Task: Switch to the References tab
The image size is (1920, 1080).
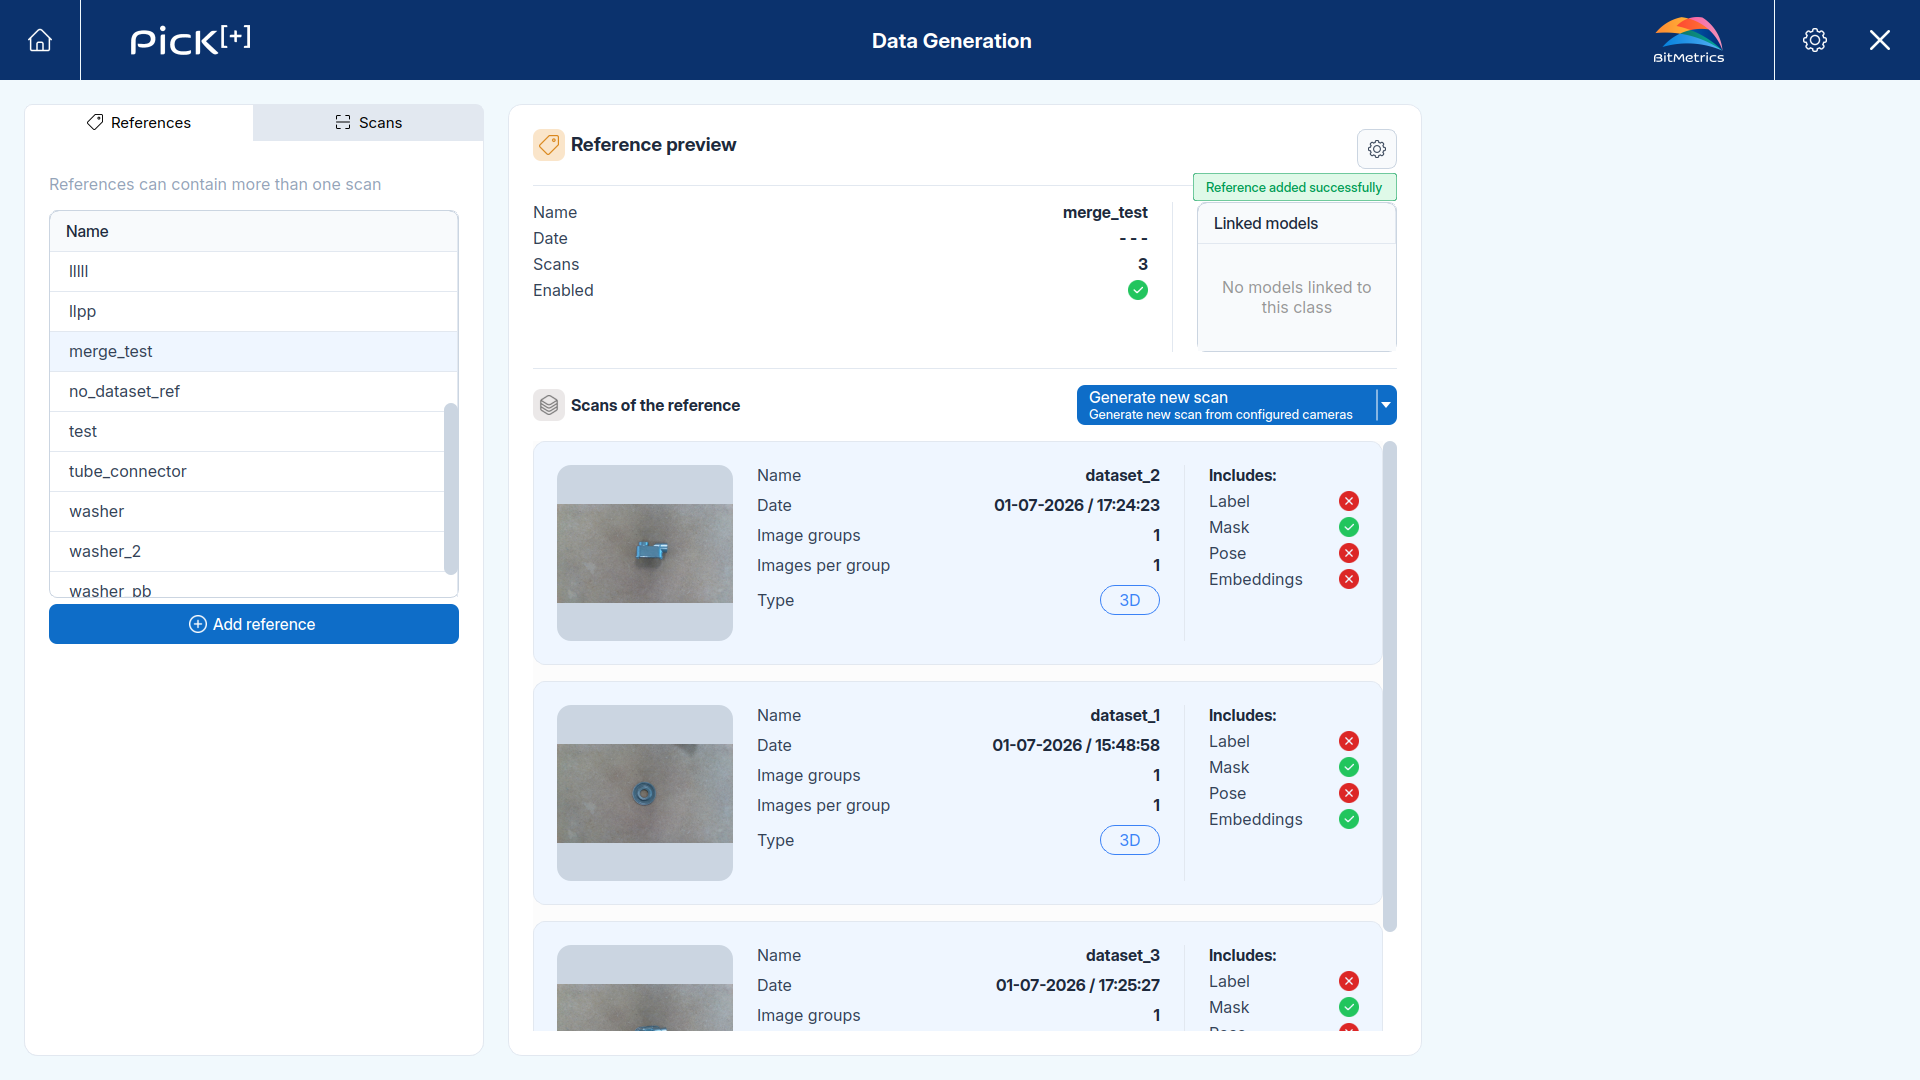Action: pyautogui.click(x=139, y=122)
